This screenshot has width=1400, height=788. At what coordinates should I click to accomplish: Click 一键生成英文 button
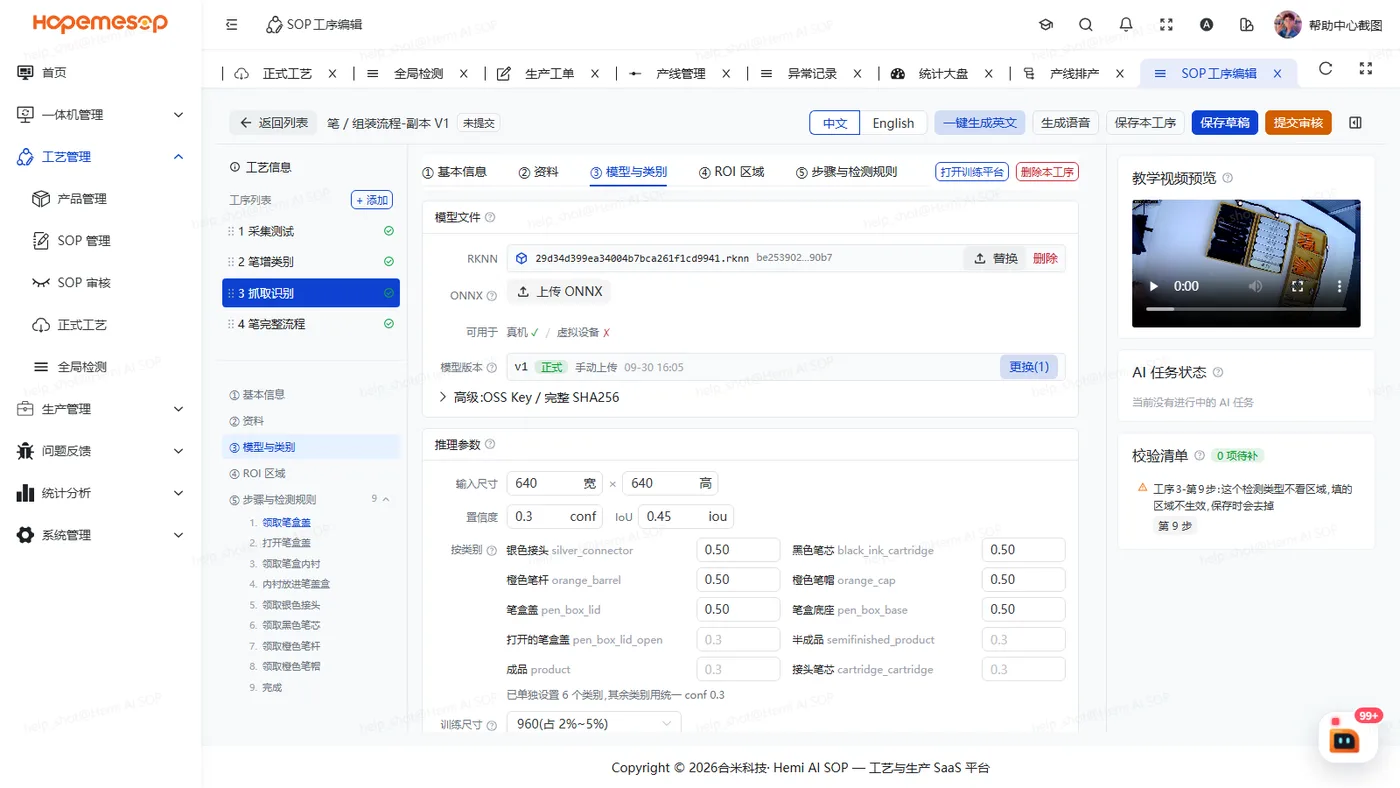pyautogui.click(x=980, y=123)
